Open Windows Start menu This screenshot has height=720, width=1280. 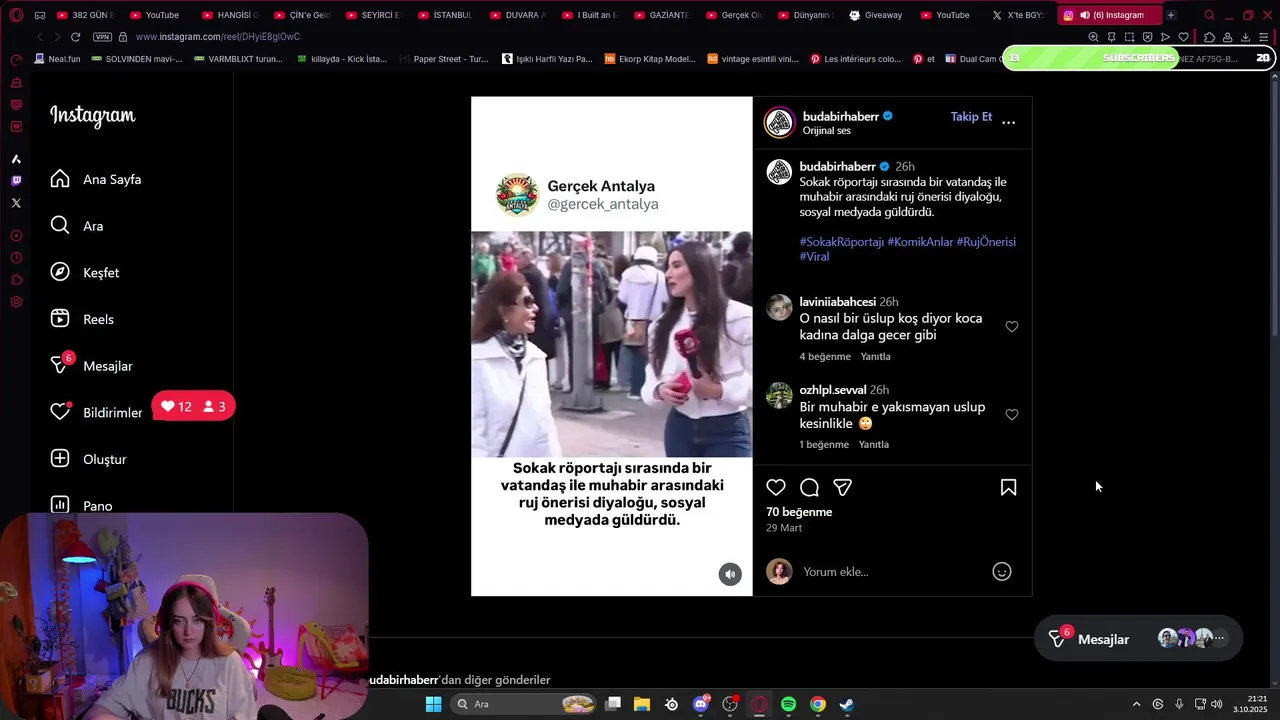(x=433, y=704)
